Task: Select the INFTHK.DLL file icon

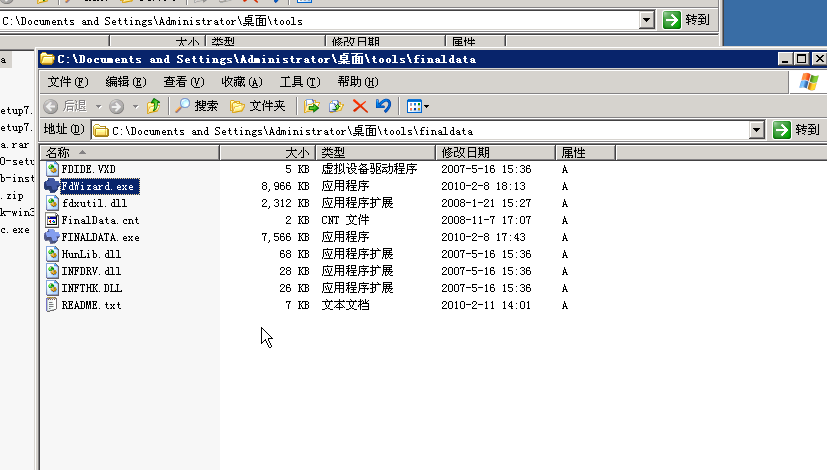Action: pos(52,288)
